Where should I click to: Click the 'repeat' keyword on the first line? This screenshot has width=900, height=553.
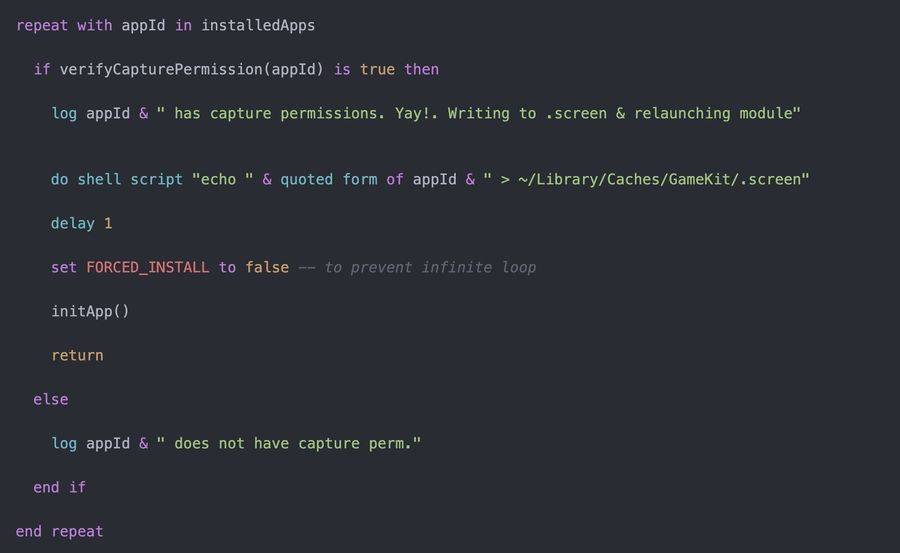coord(42,25)
